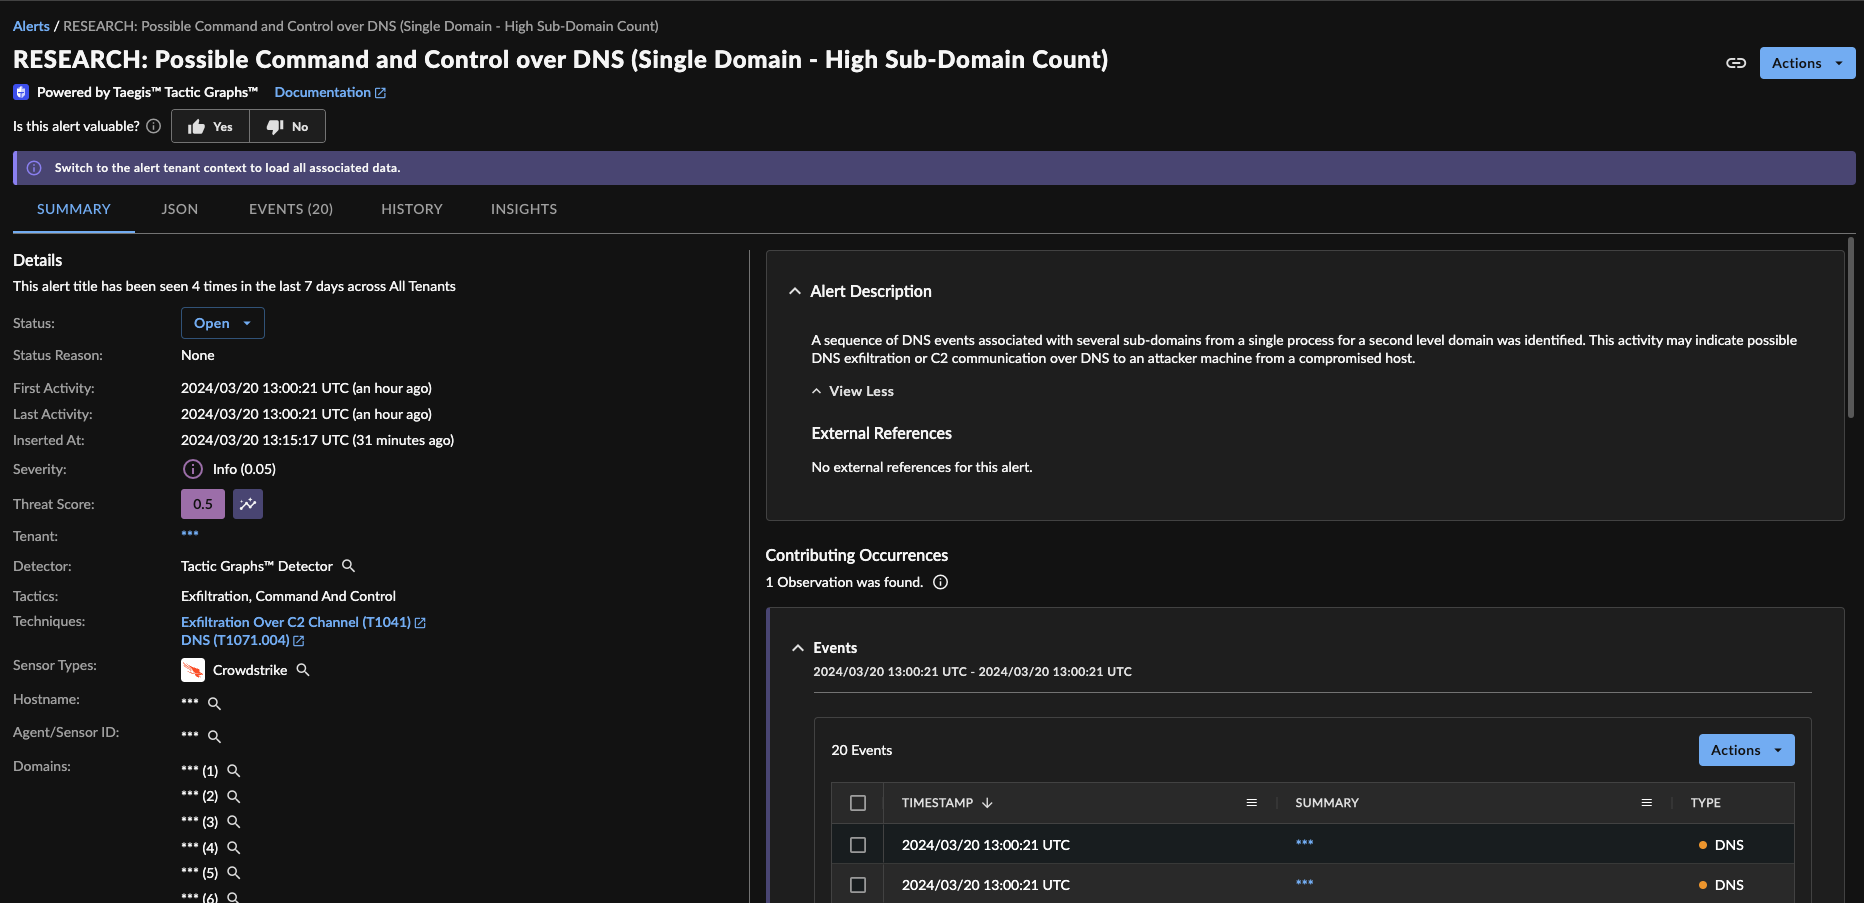Search by Crowdstrike sensor type magnifier
The image size is (1864, 903).
click(x=303, y=670)
